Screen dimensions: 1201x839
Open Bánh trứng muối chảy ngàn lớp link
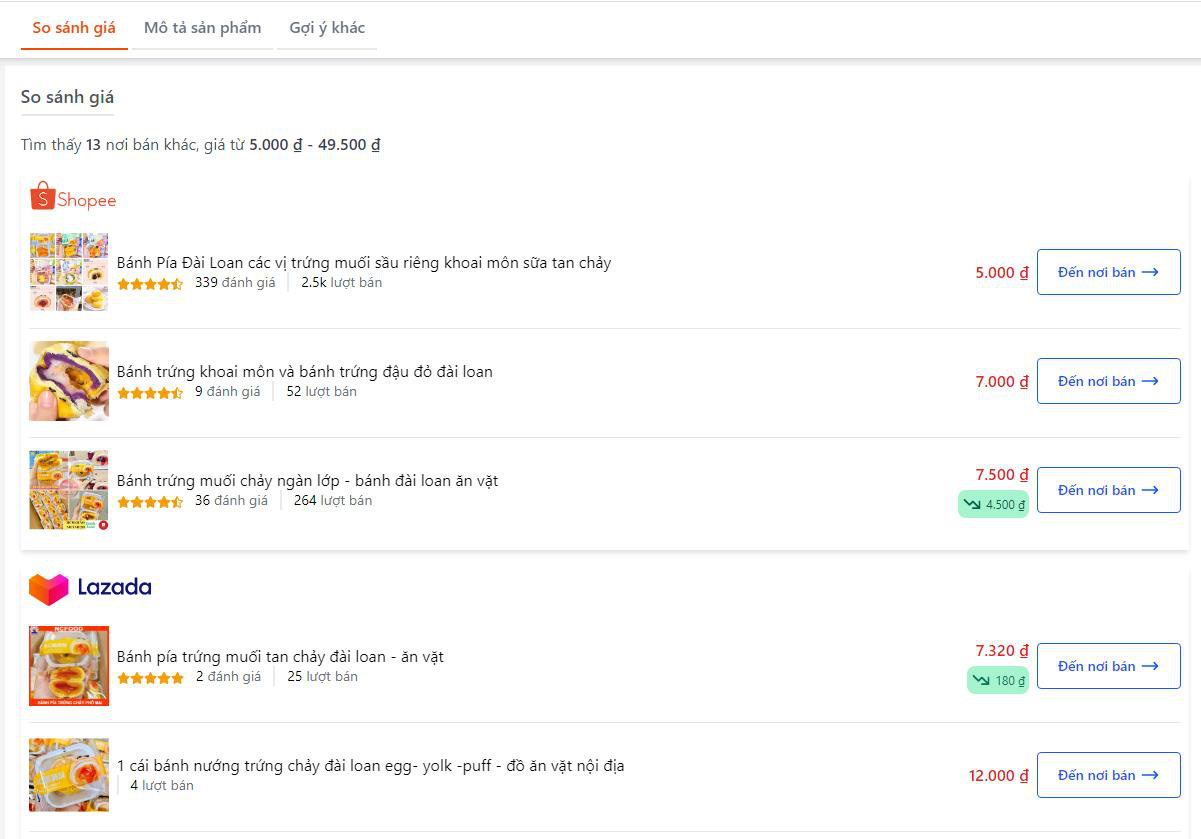tap(307, 481)
